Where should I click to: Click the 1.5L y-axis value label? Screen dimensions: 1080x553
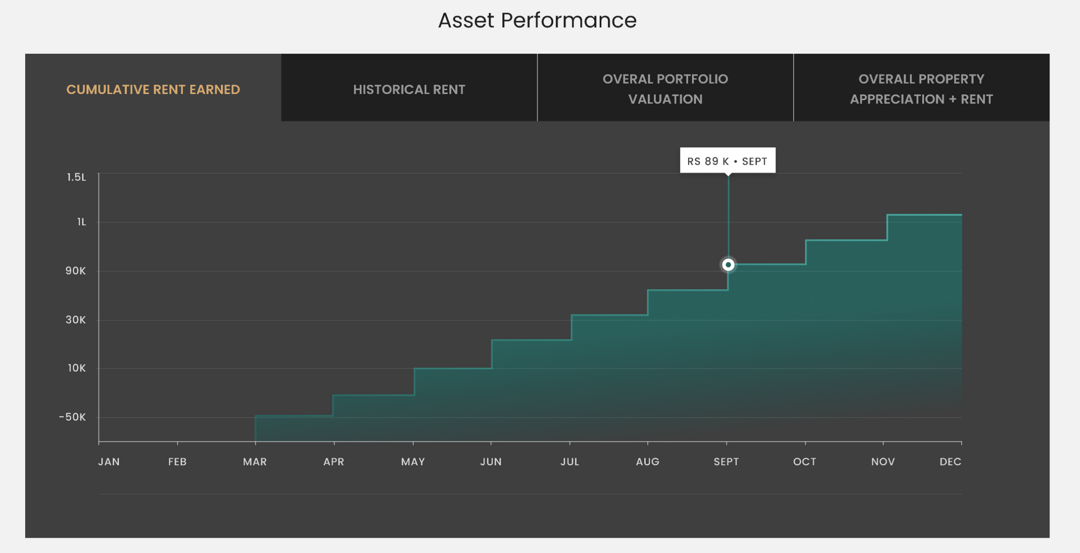click(77, 177)
